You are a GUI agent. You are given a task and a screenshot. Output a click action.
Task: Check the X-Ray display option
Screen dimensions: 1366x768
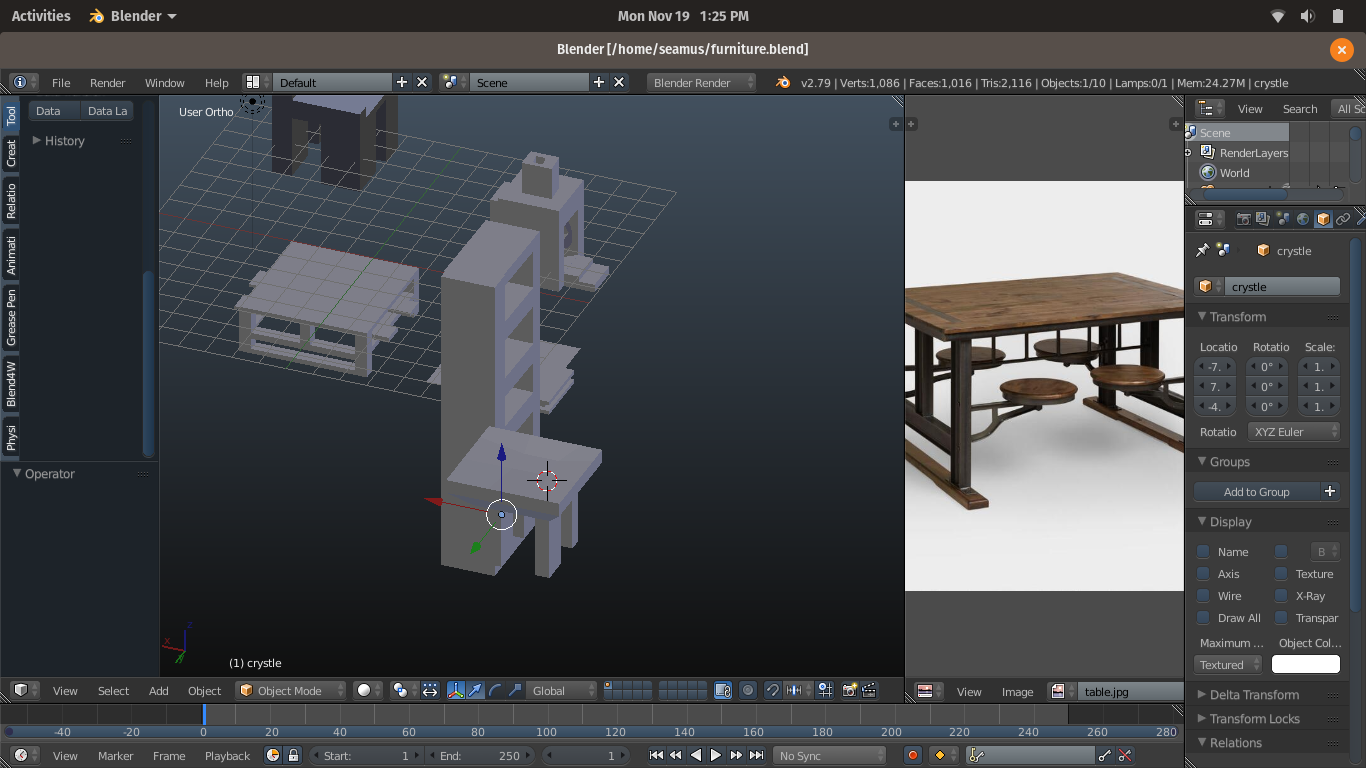click(x=1281, y=596)
